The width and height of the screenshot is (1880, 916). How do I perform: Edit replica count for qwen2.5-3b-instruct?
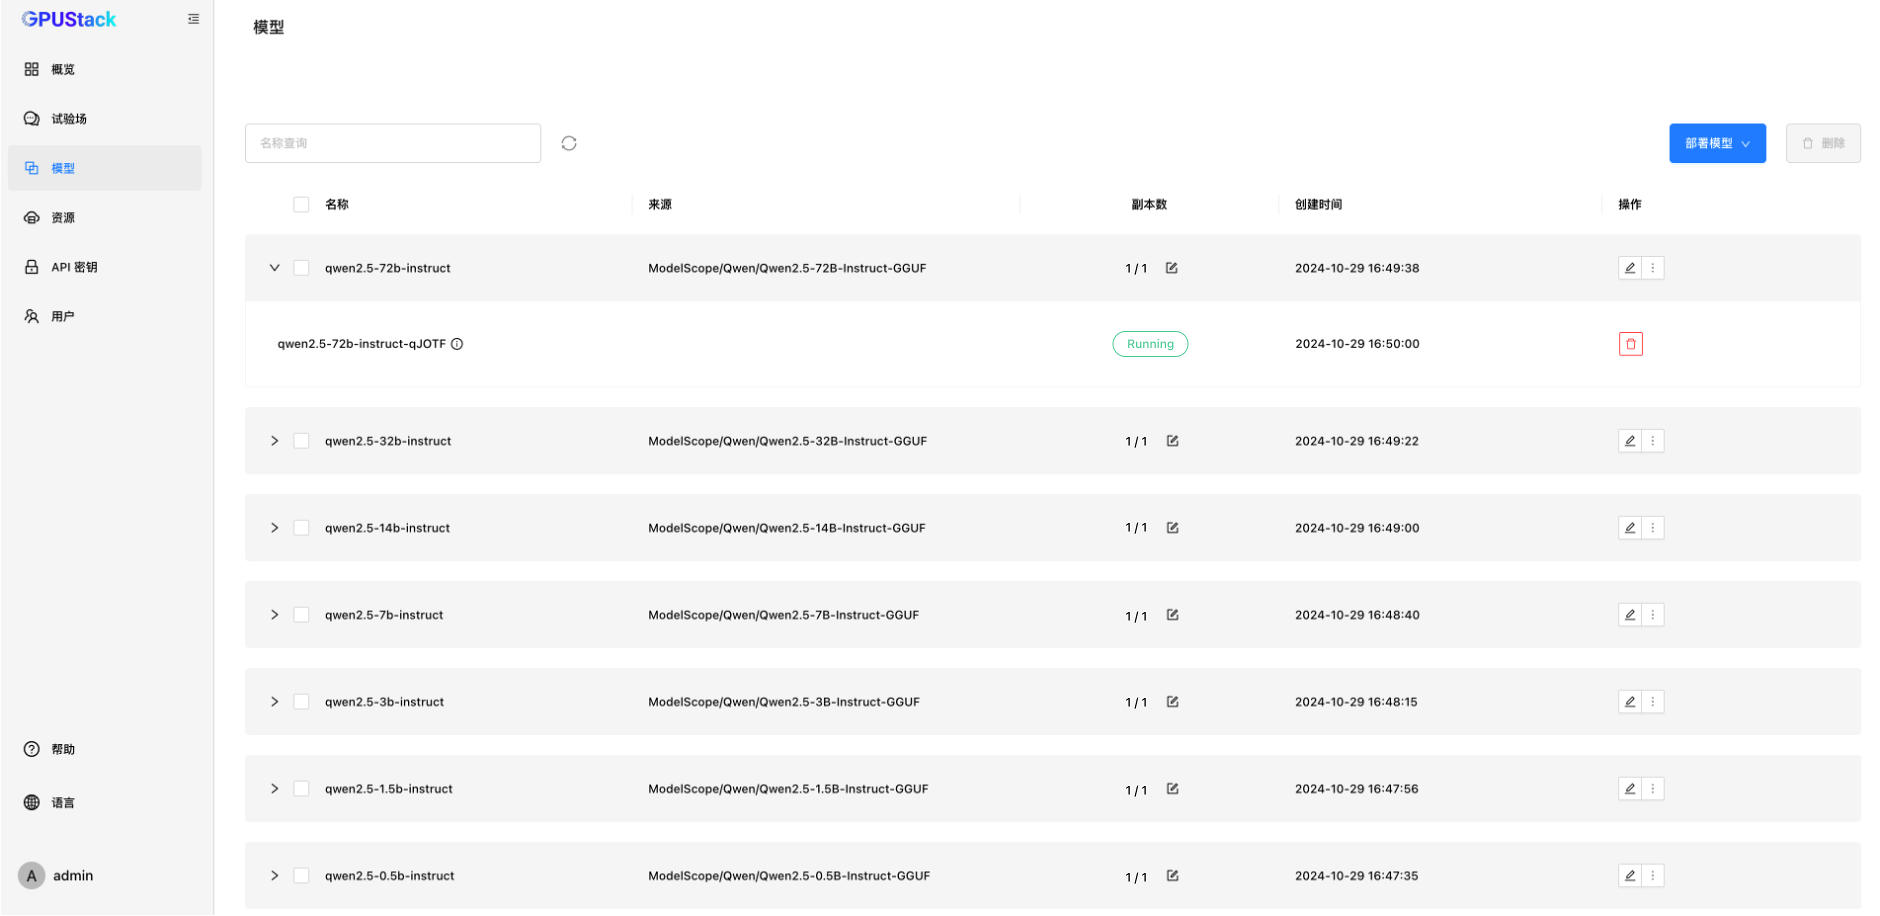point(1172,702)
